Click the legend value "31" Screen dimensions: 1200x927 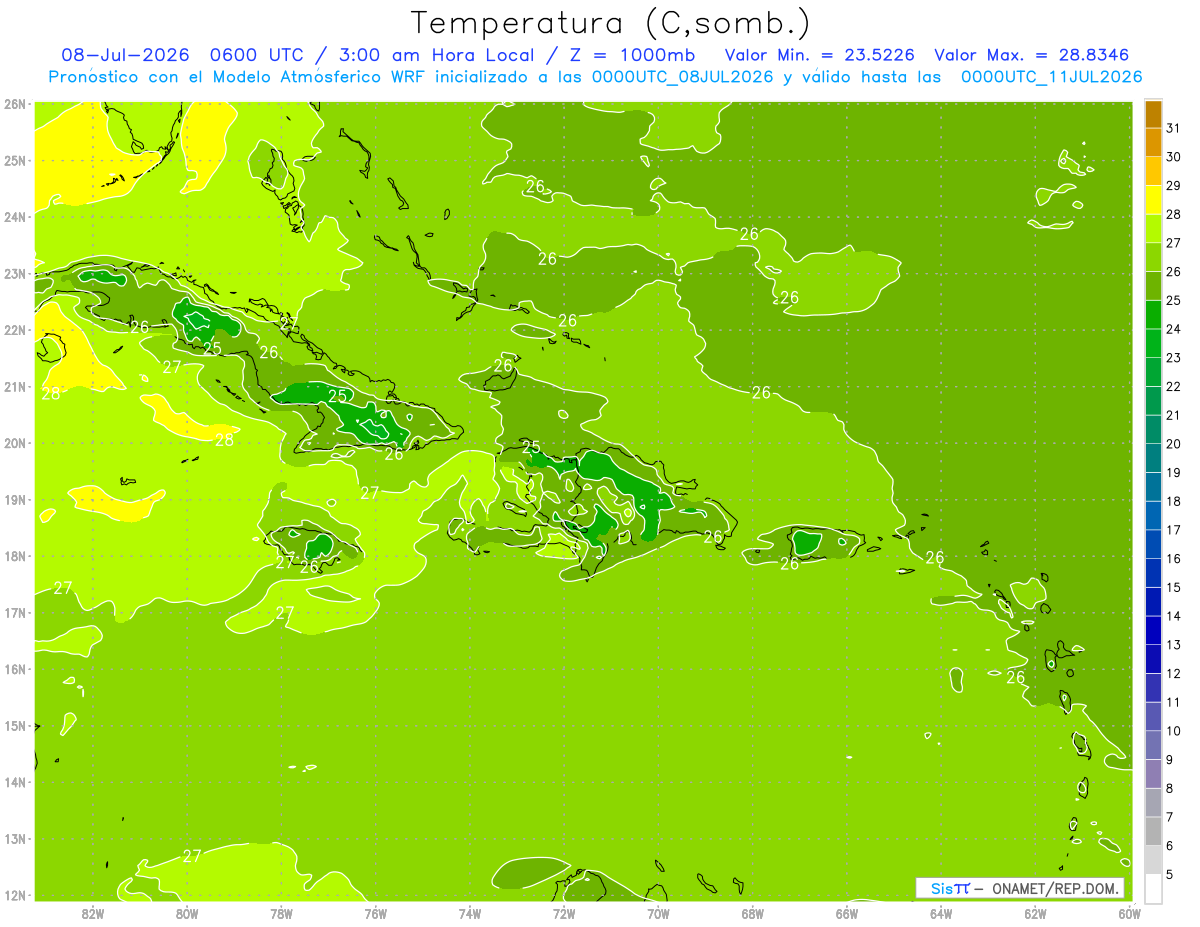[1173, 127]
